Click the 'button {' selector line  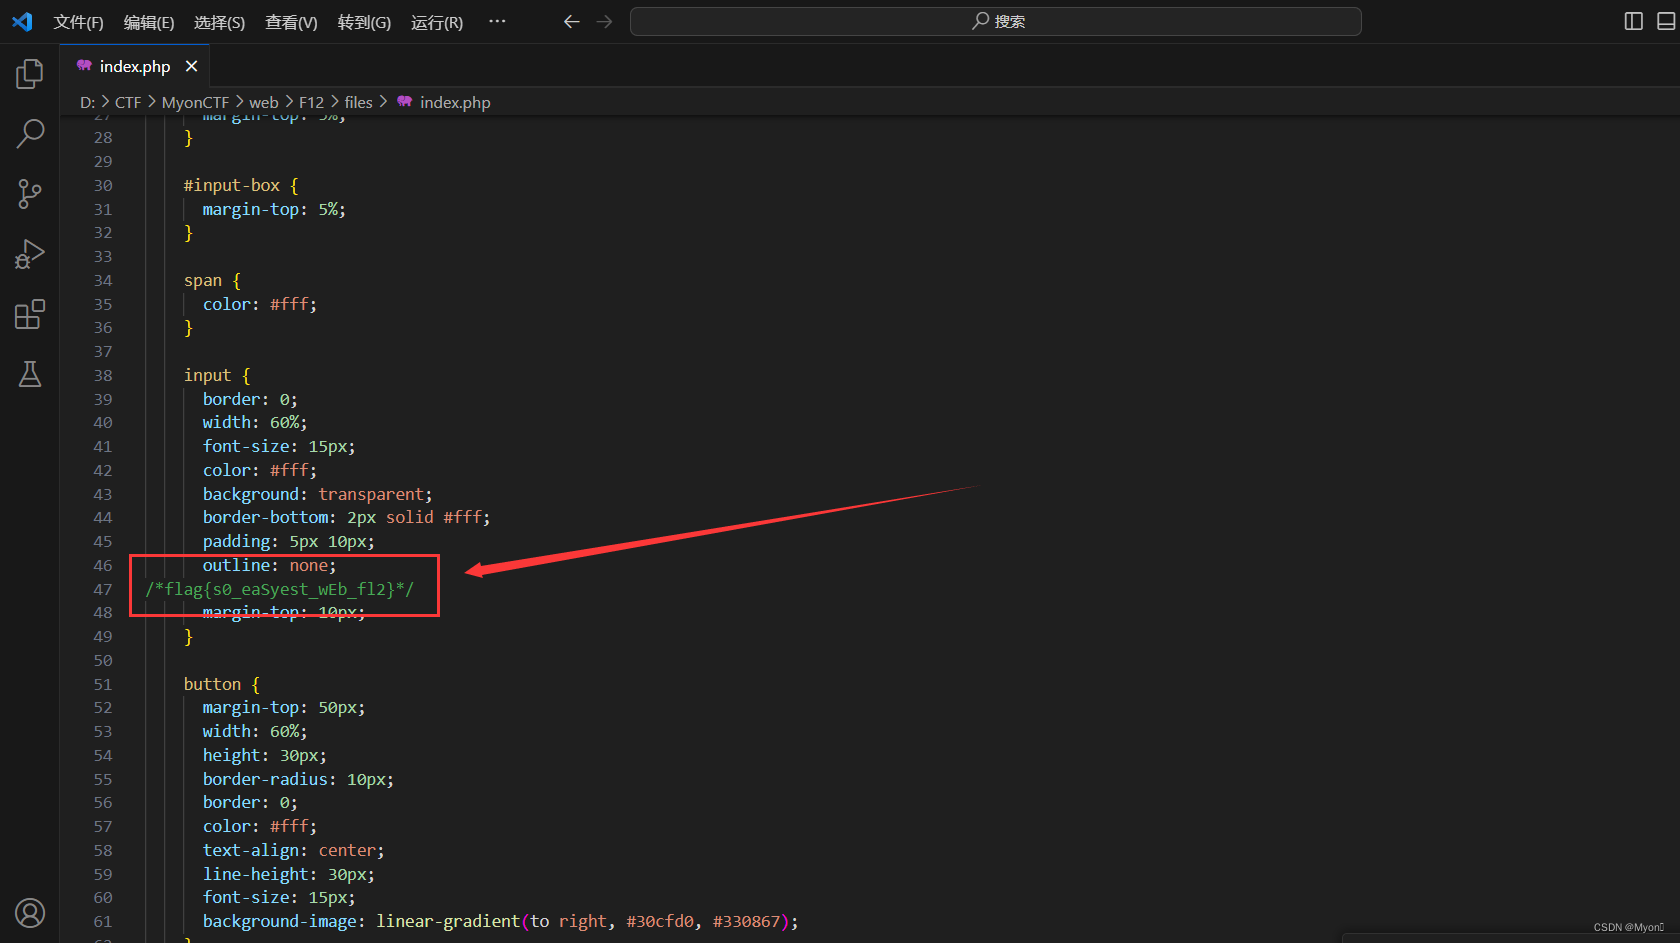[222, 684]
